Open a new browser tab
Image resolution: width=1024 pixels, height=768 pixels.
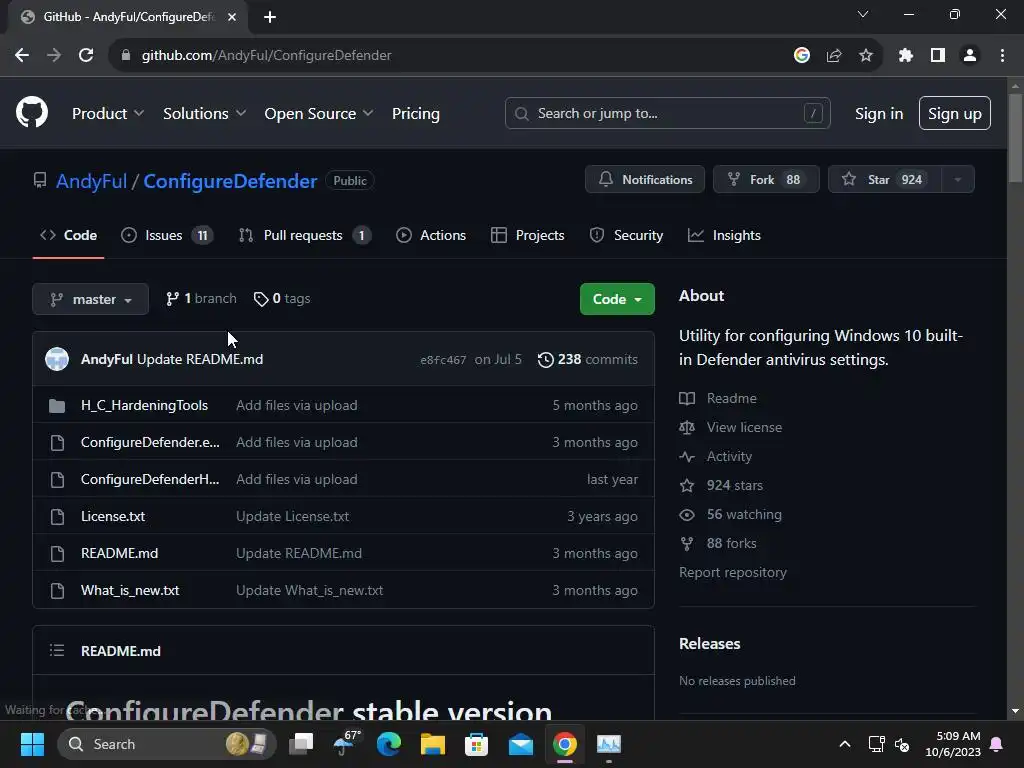(270, 17)
